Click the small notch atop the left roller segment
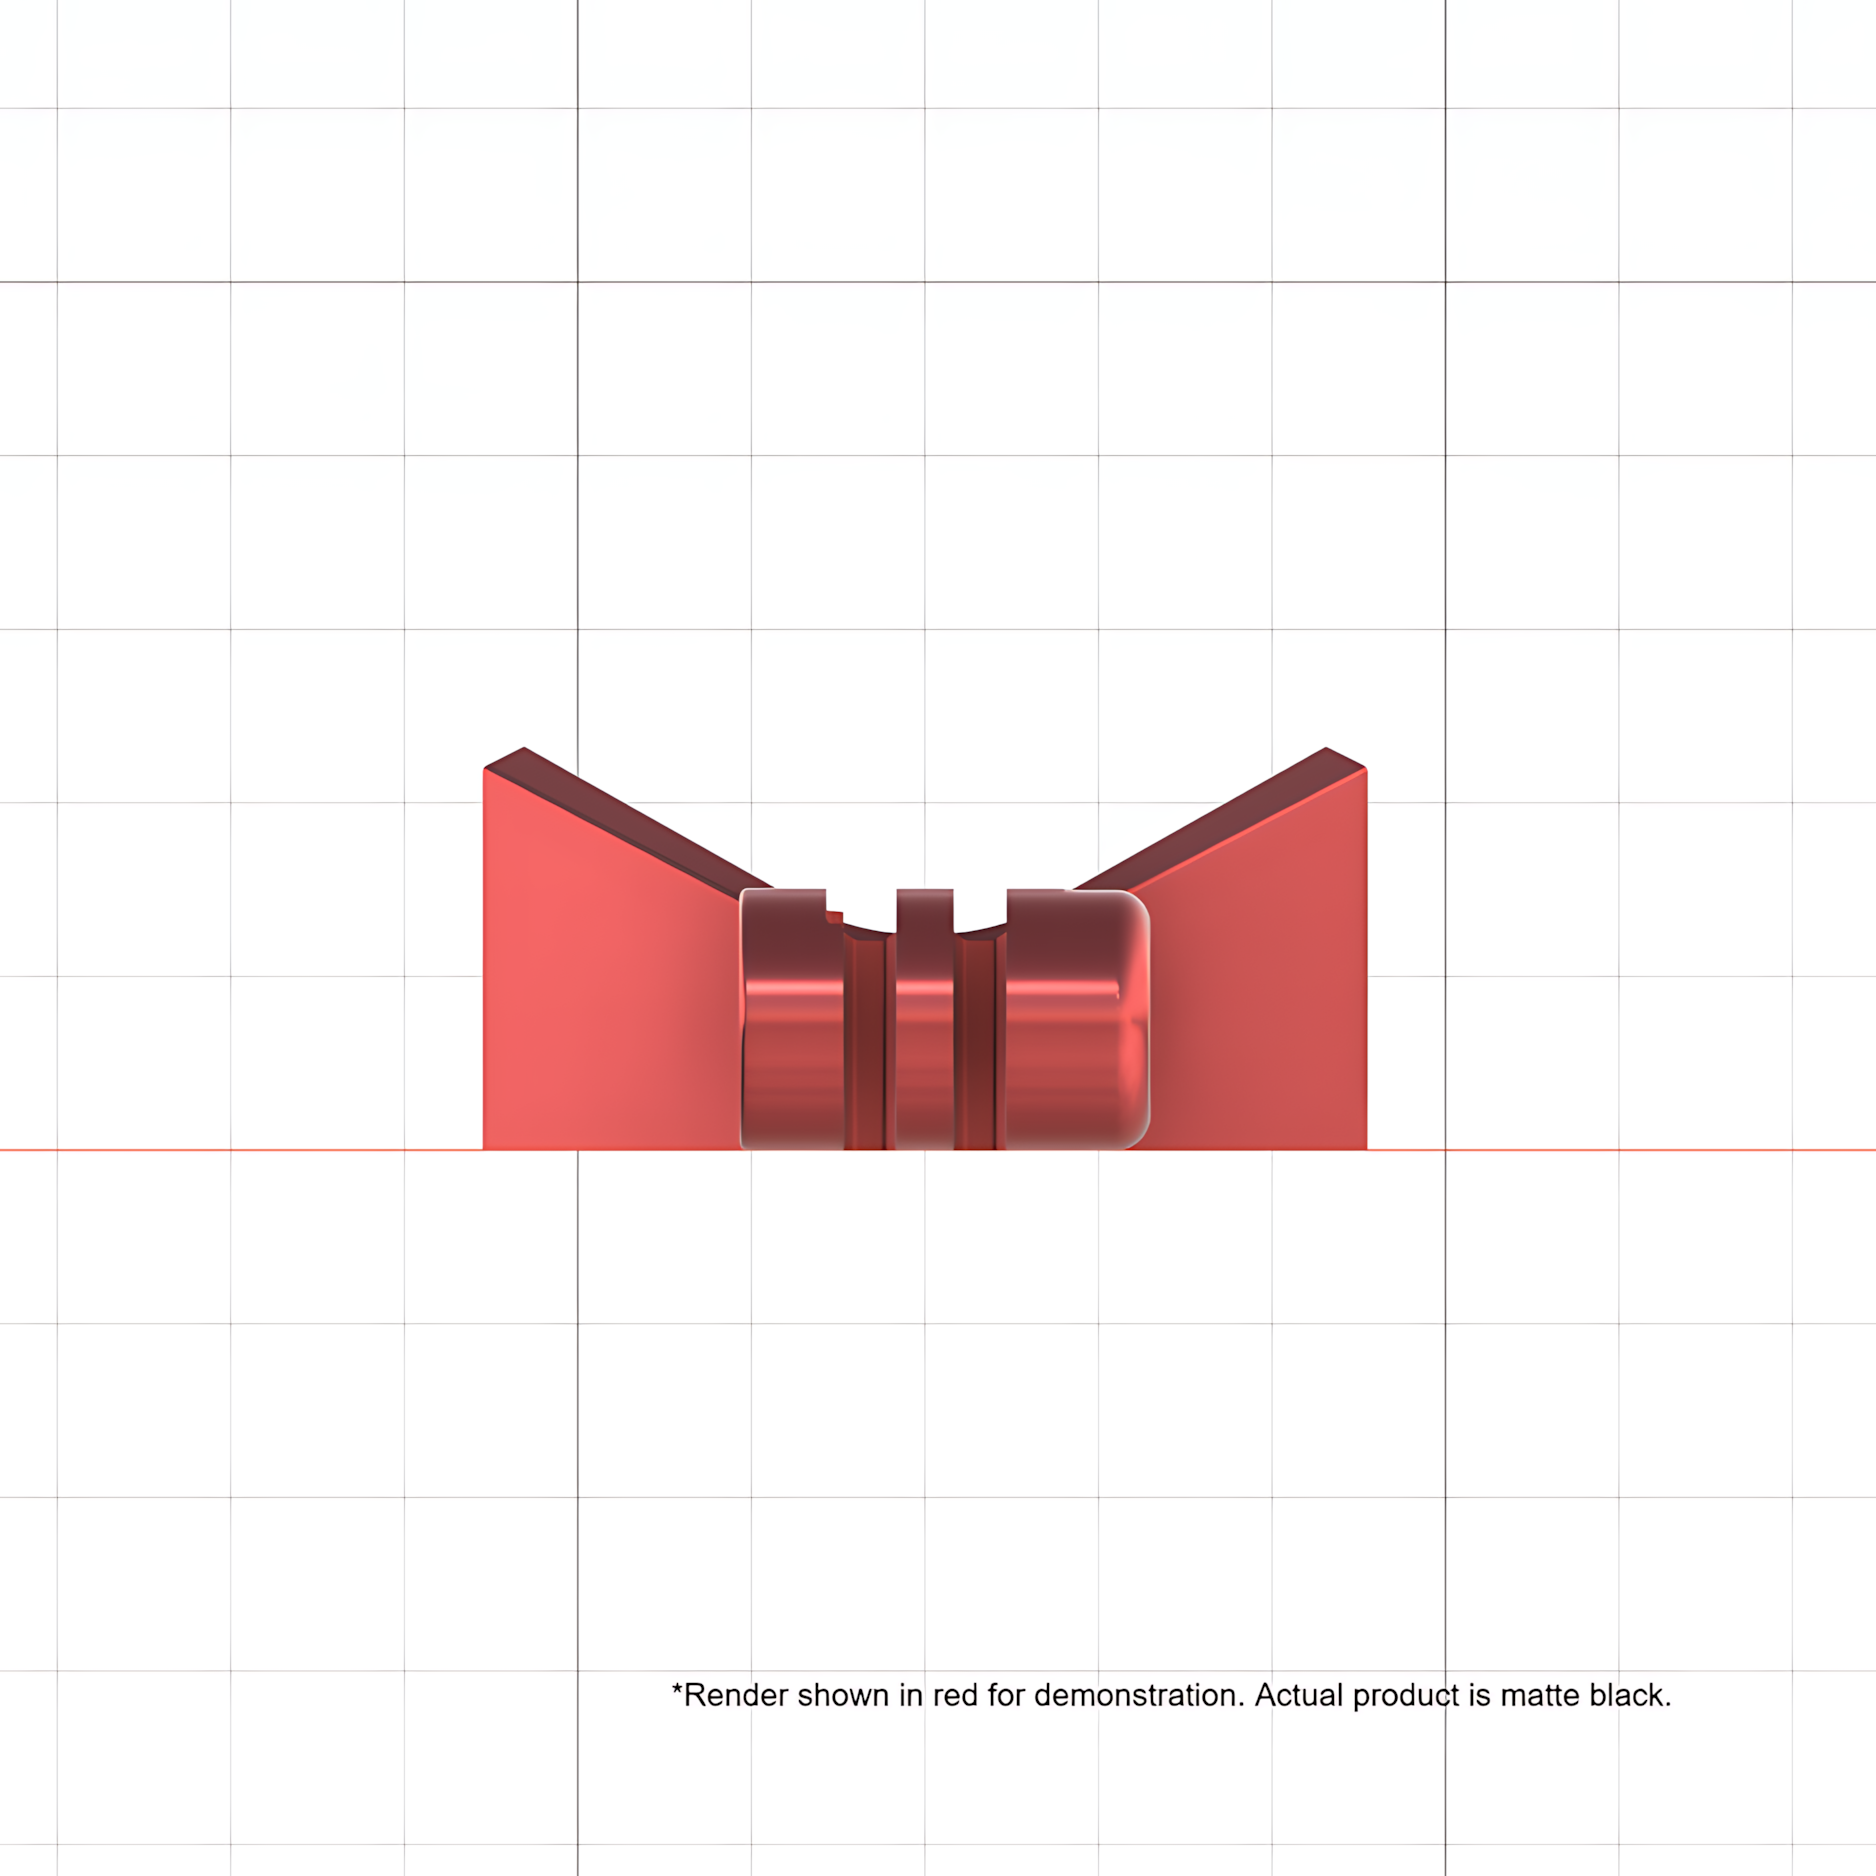Viewport: 1876px width, 1876px height. point(834,916)
